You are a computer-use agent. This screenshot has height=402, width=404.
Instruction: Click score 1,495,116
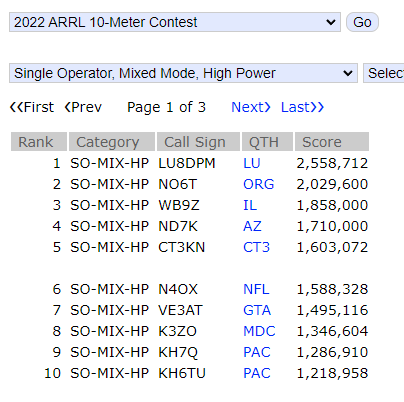332,310
